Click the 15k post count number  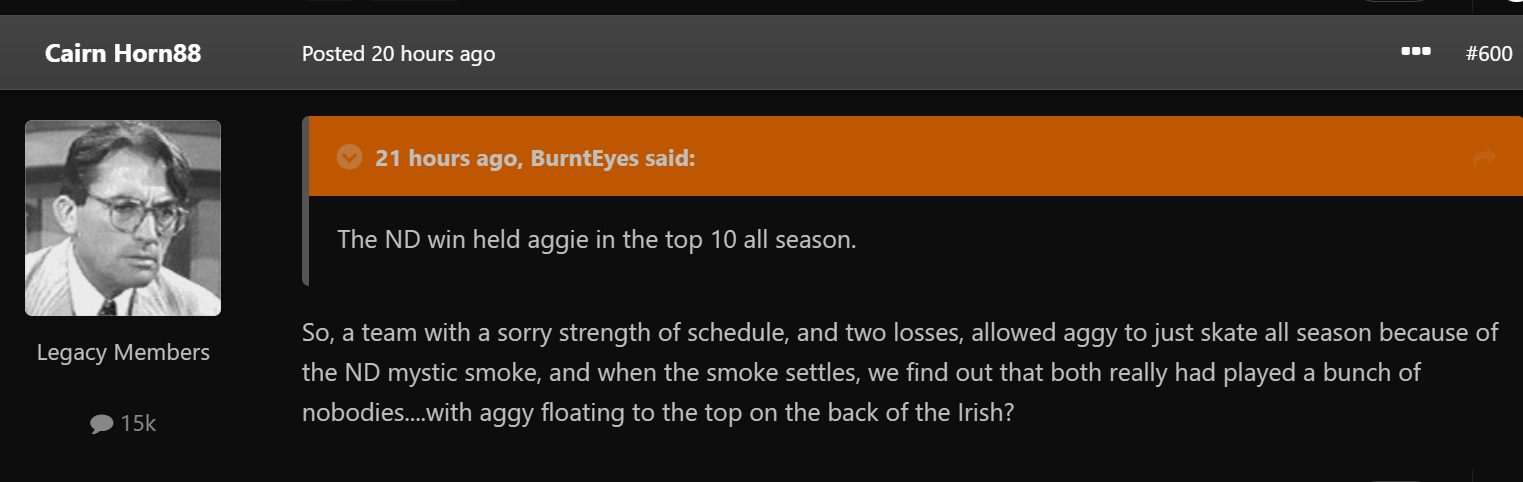pos(138,424)
